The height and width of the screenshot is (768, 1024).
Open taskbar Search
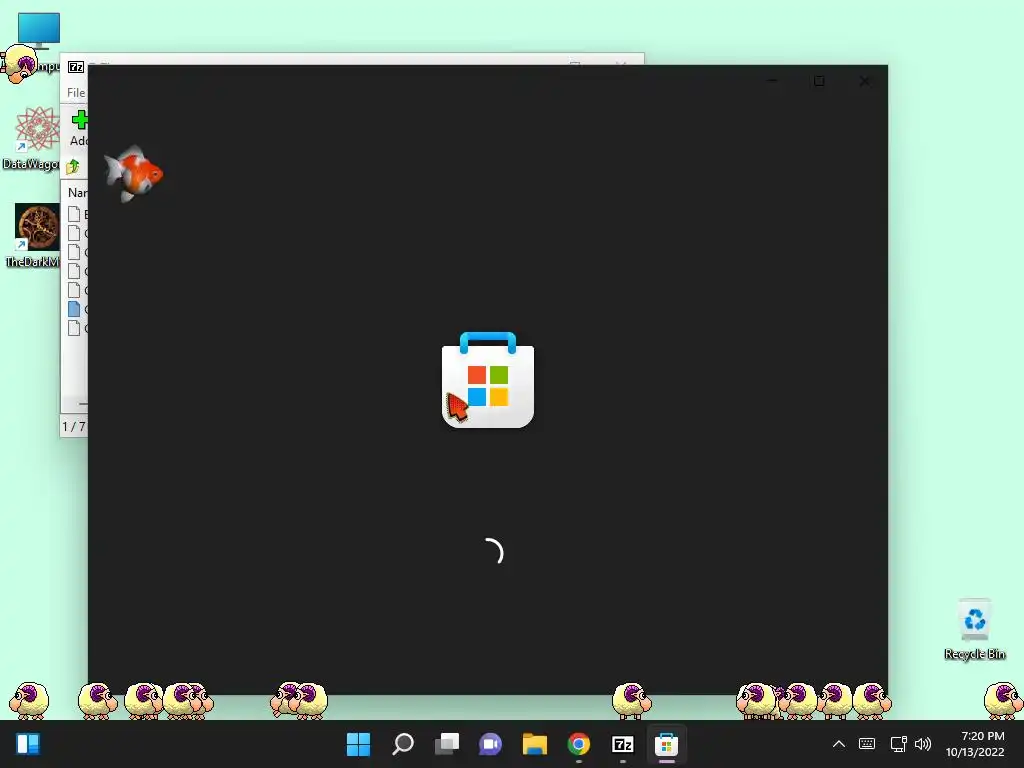coord(402,744)
